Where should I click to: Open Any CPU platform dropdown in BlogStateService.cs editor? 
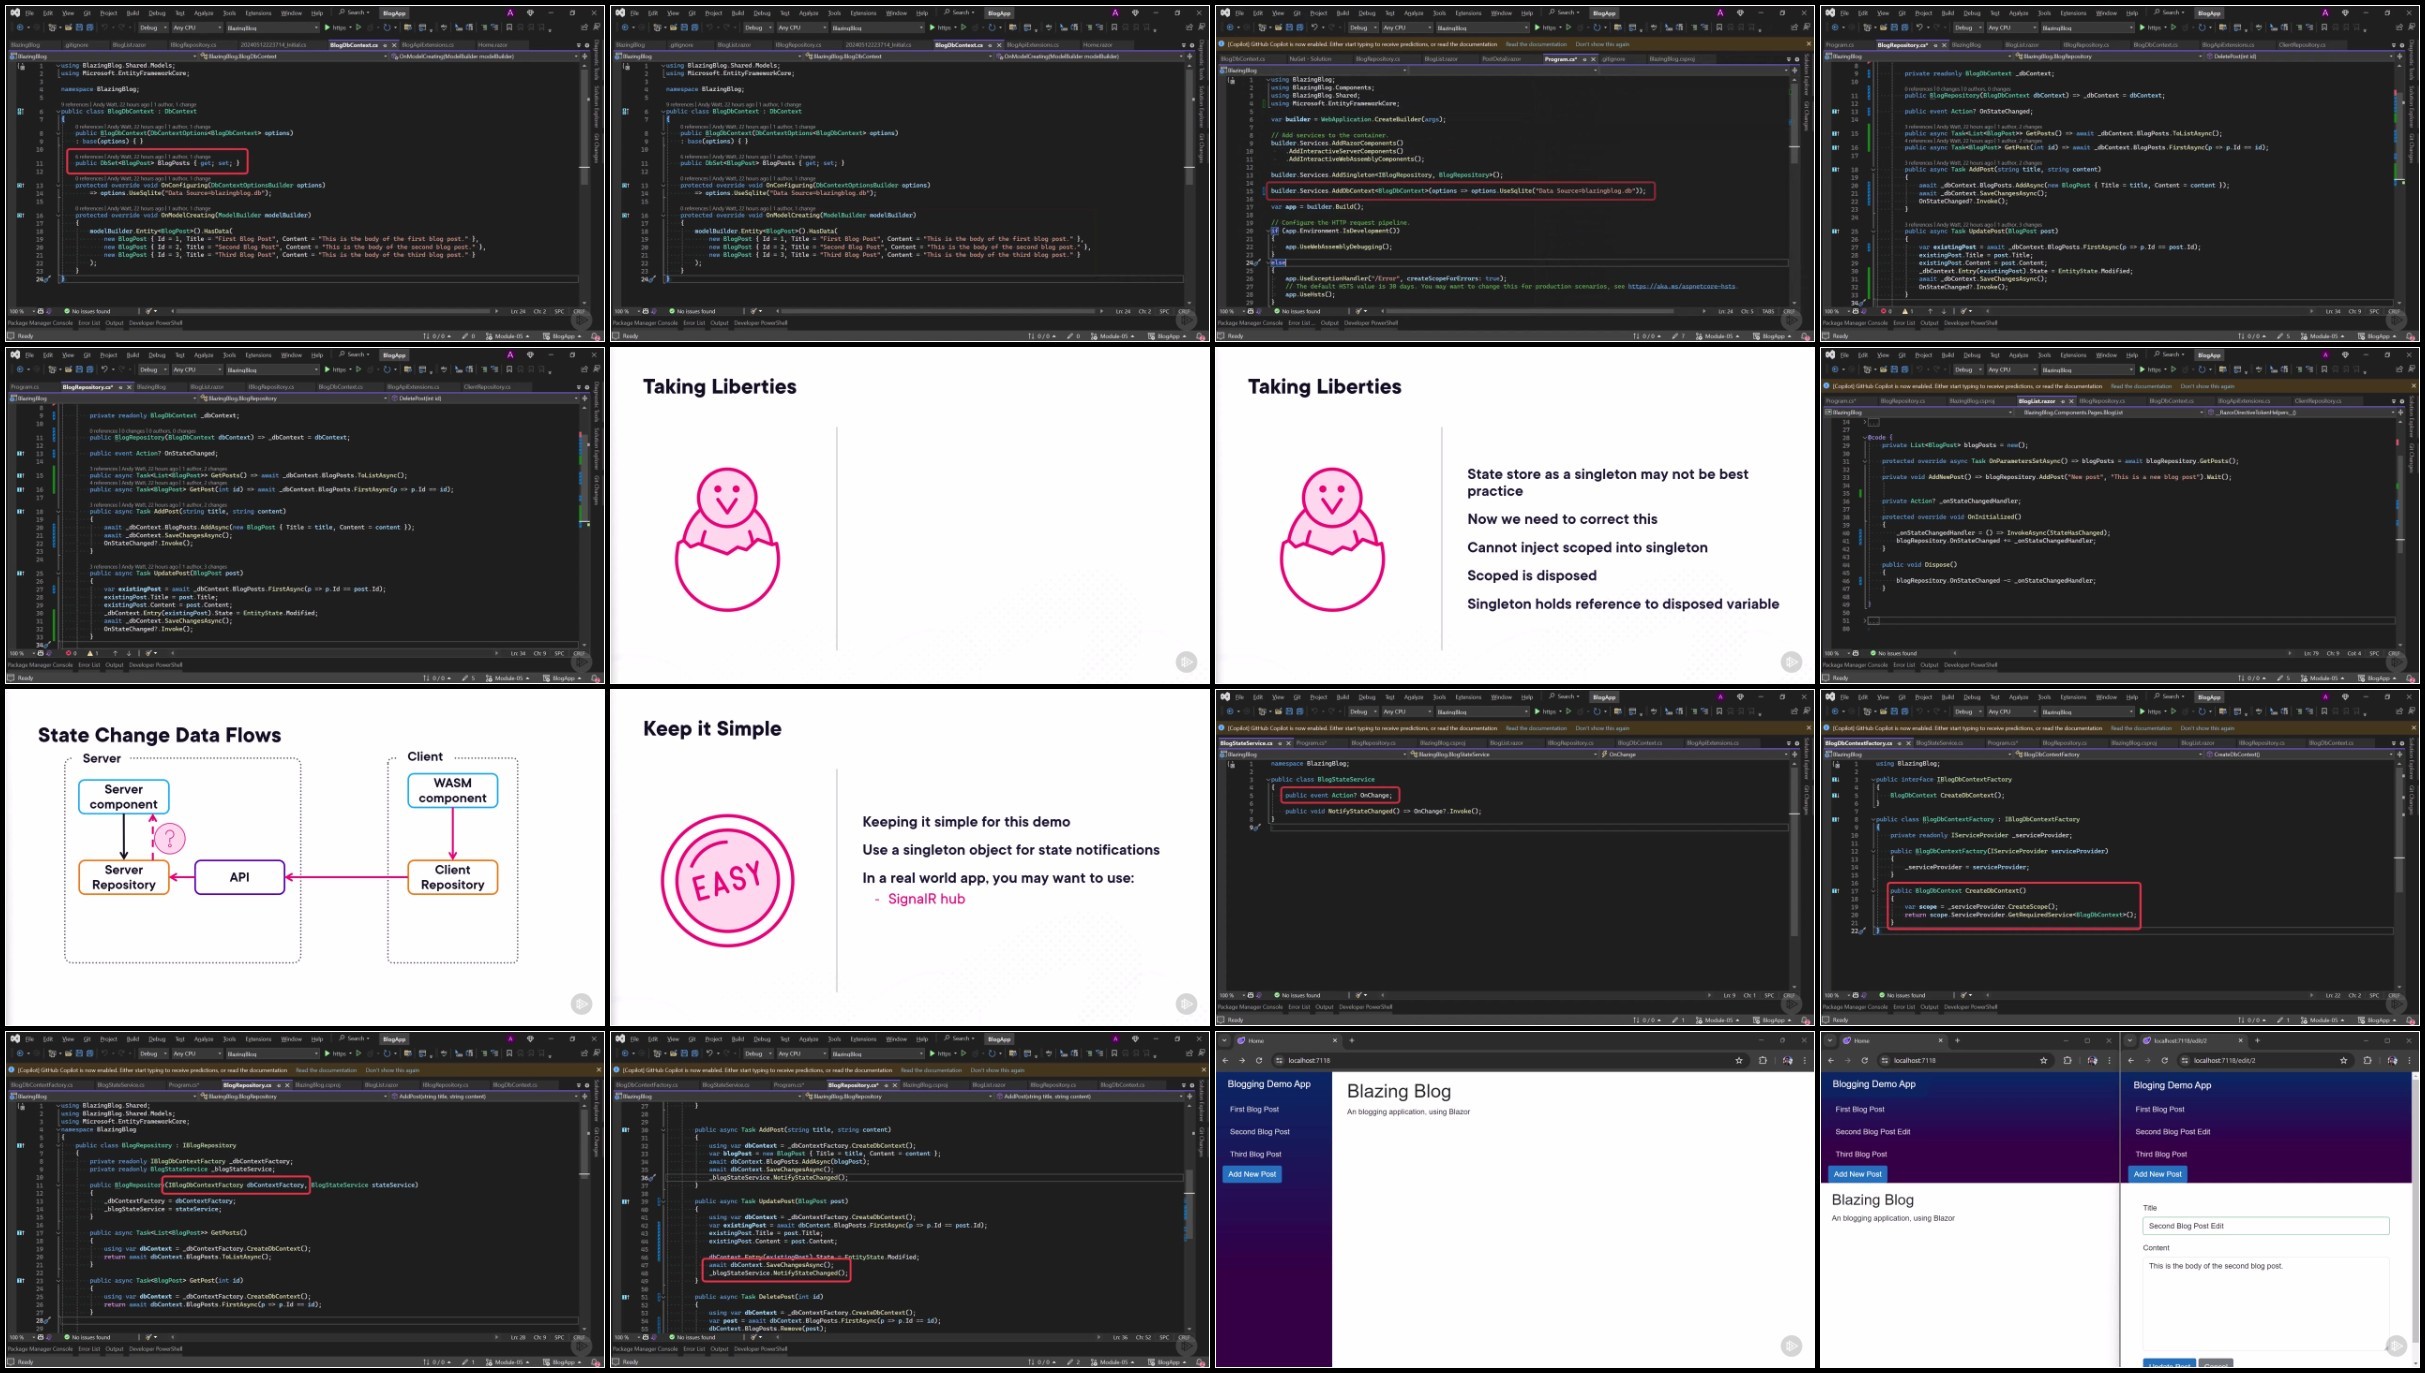[x=1407, y=712]
